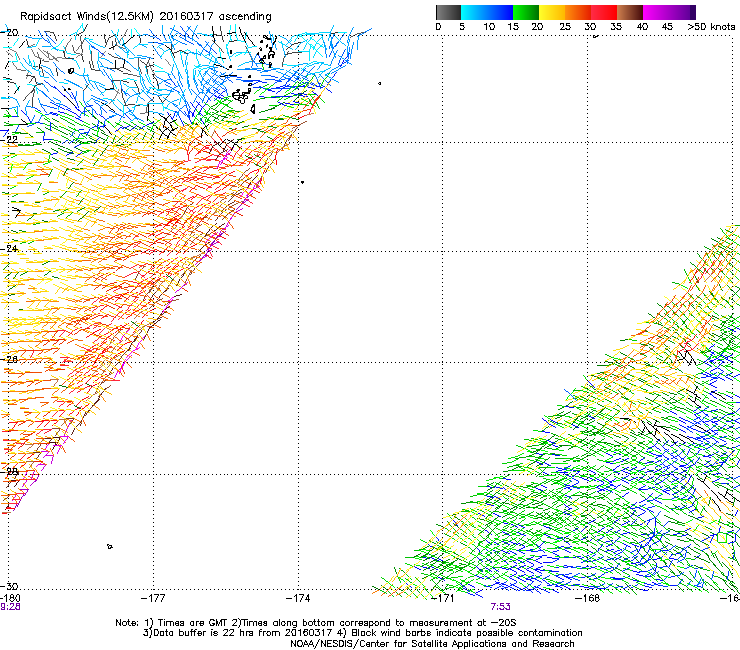Image resolution: width=740 pixels, height=650 pixels.
Task: Click the cyan-to-blue 5-15 knots legend band
Action: click(x=487, y=12)
